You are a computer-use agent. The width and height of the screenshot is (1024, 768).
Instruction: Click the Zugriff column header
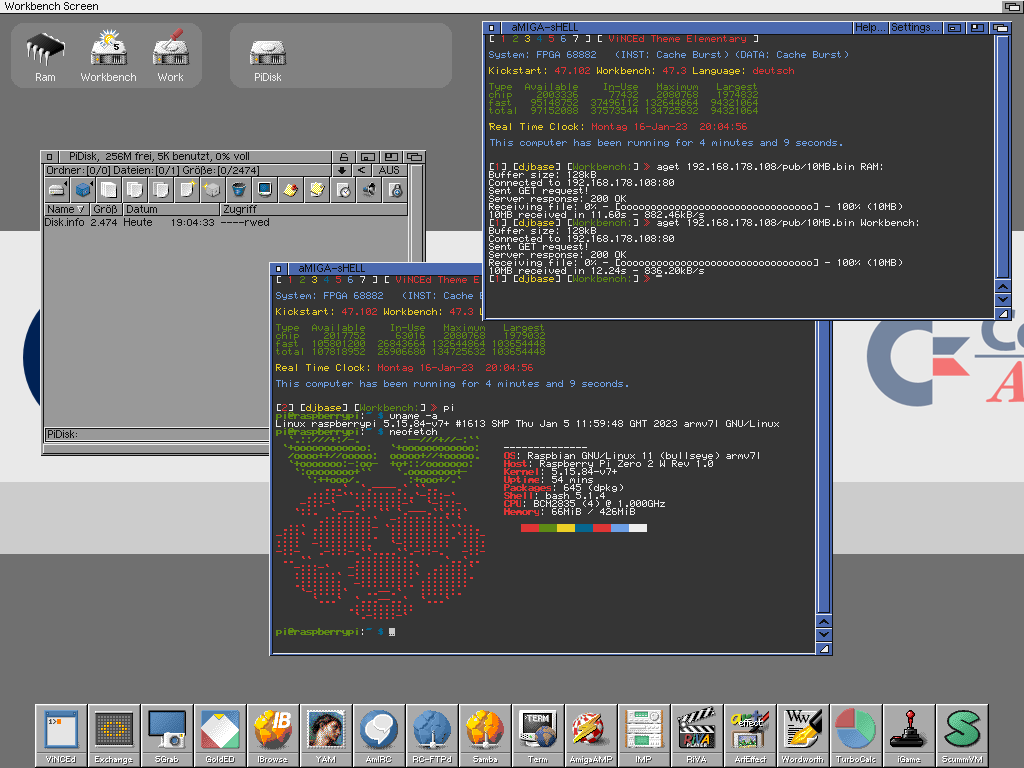pyautogui.click(x=313, y=209)
